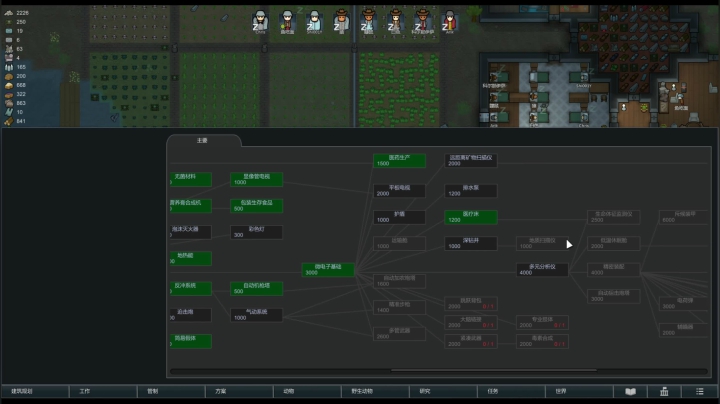Viewport: 720px width, 404px height.
Task: Select 营养膏合成机 research node
Action: (191, 205)
